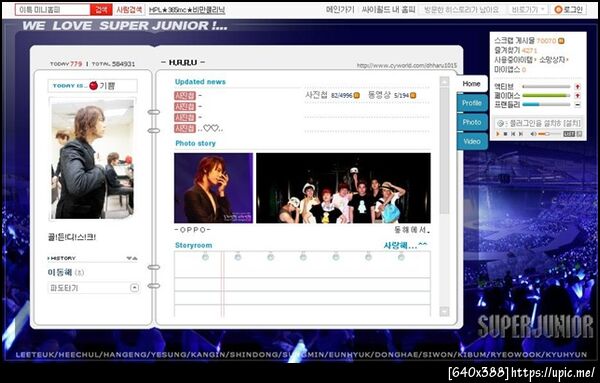600x383 pixels.
Task: Switch to the Home tab
Action: (x=471, y=83)
